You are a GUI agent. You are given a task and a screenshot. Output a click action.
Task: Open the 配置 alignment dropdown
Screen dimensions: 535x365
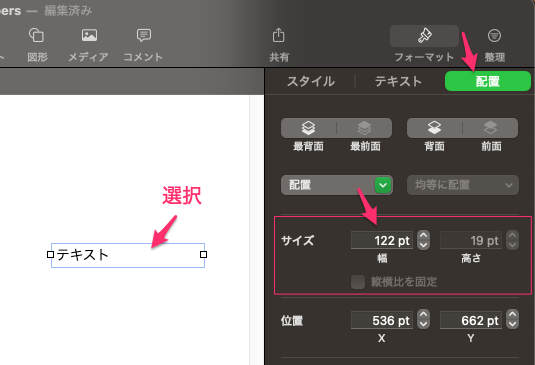(x=337, y=185)
